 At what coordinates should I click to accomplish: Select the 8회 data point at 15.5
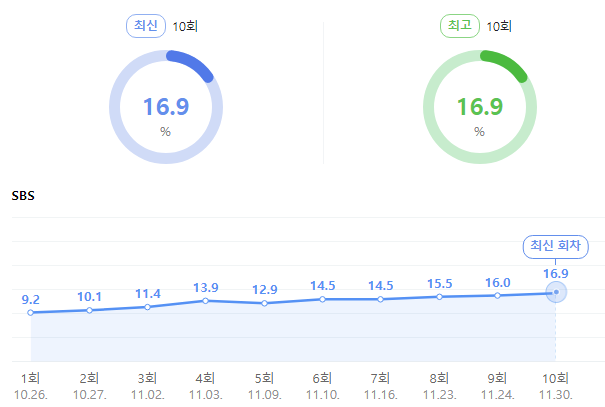pyautogui.click(x=439, y=297)
